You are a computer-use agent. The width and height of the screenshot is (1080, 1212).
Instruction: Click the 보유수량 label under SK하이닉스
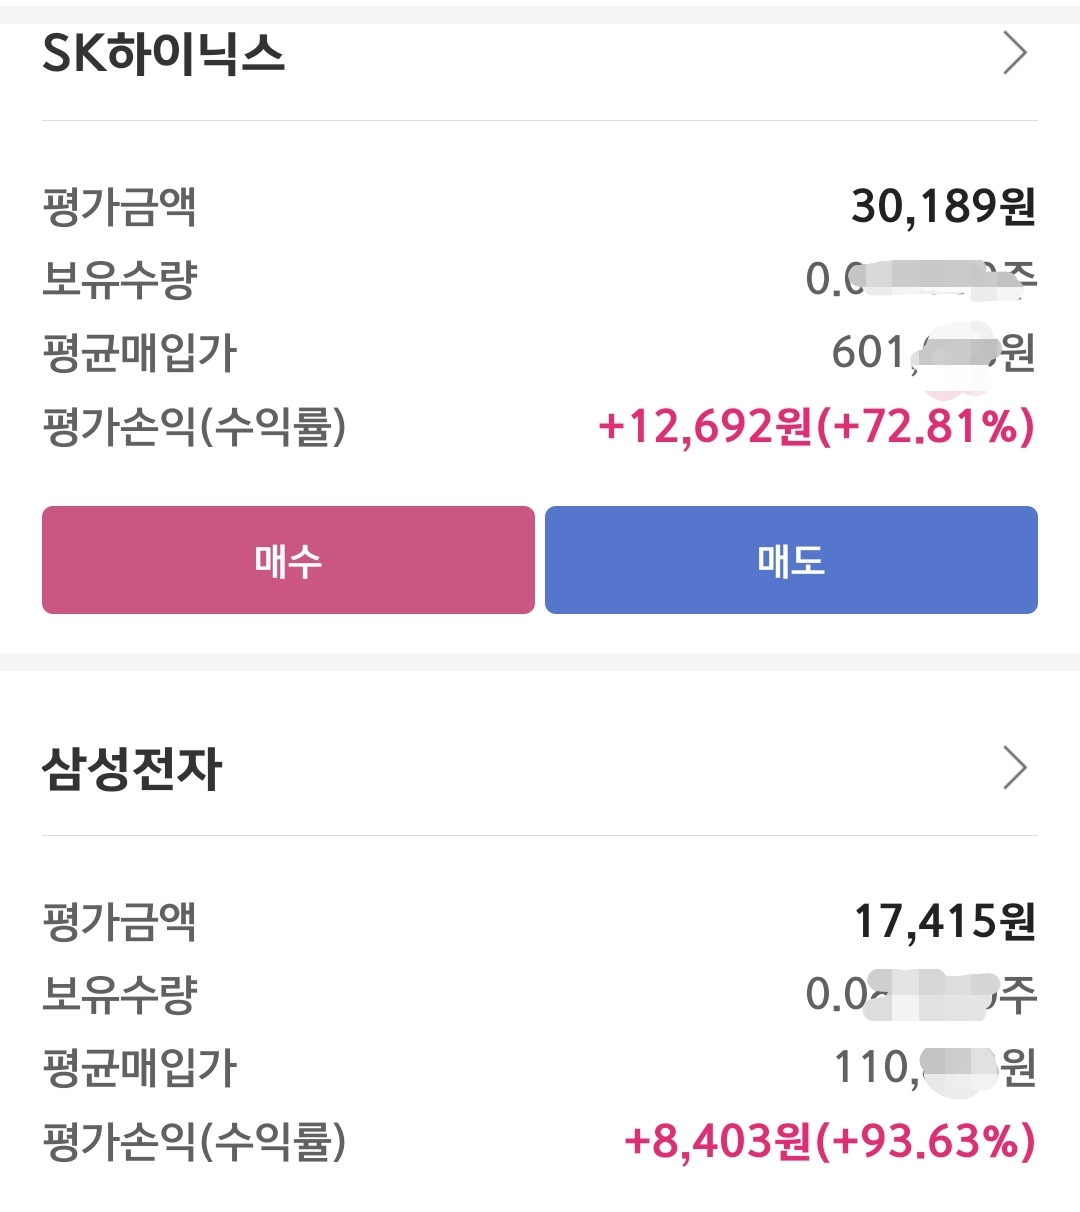click(x=119, y=280)
